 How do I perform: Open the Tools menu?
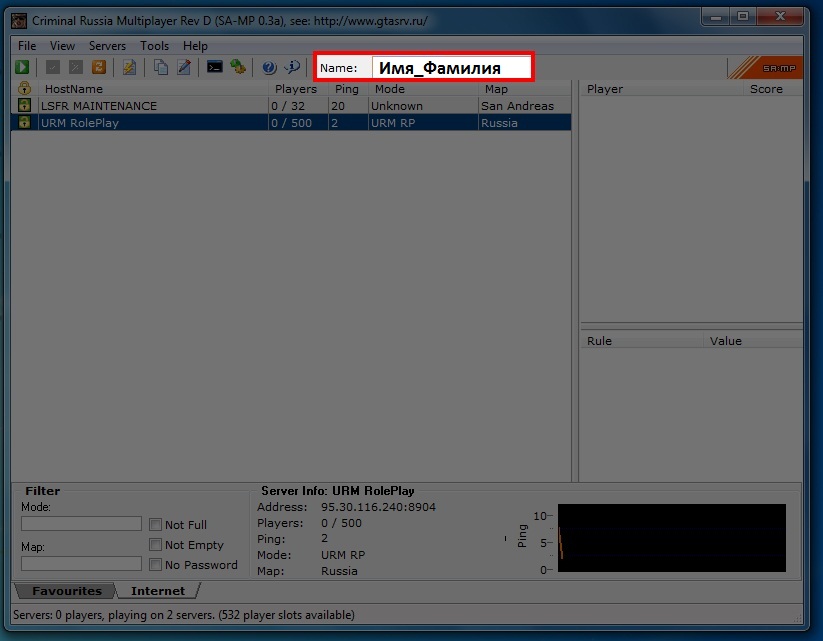pos(154,46)
